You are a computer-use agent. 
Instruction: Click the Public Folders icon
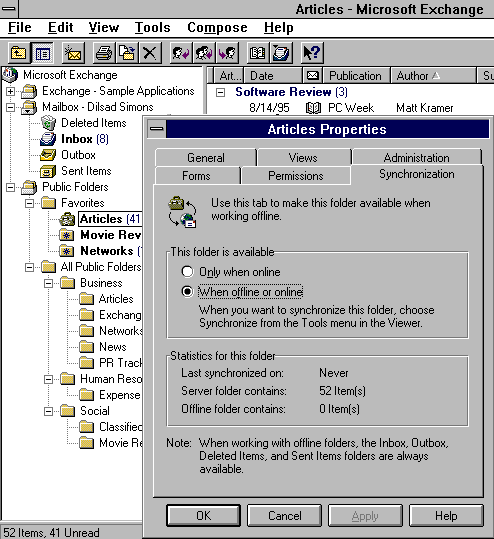point(29,187)
